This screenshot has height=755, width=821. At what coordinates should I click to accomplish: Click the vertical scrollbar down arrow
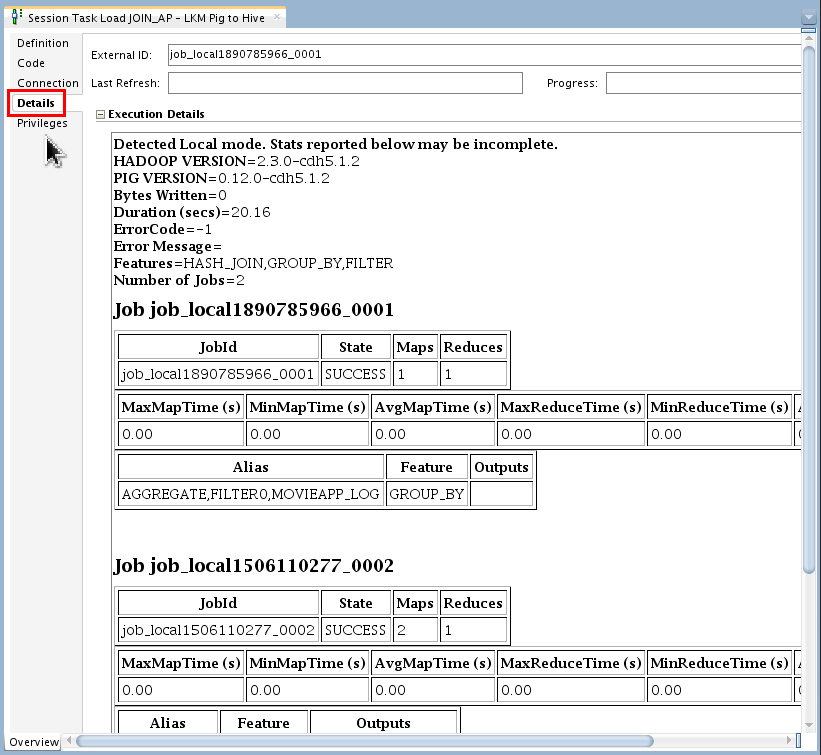[x=809, y=725]
